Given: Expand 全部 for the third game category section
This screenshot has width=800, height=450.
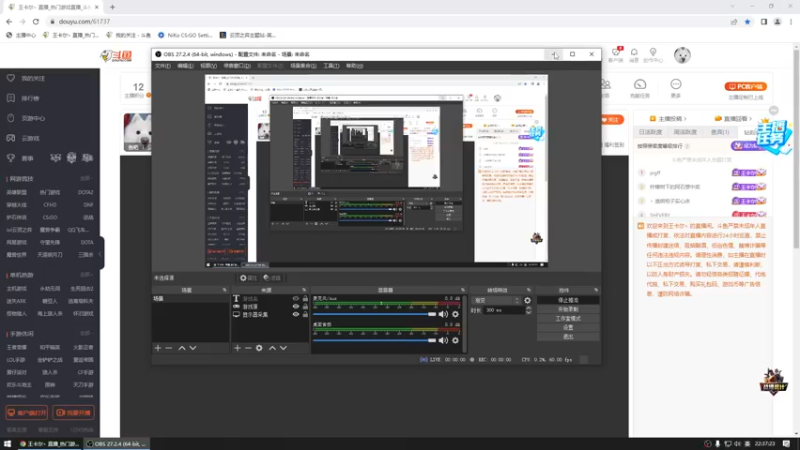Looking at the screenshot, I should 86,334.
